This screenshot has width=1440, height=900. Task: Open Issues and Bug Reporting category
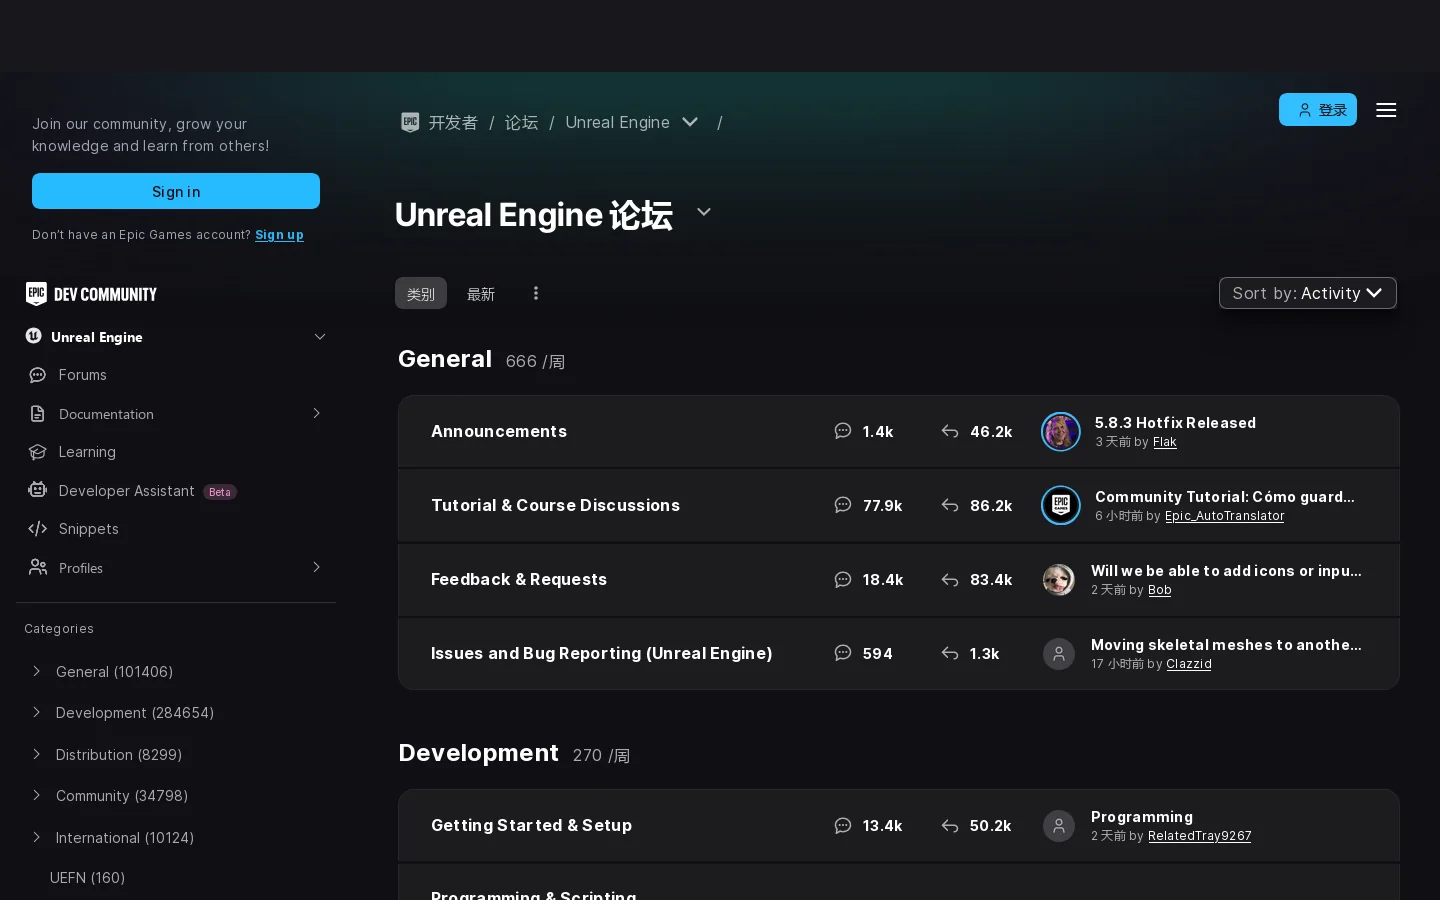(x=602, y=653)
